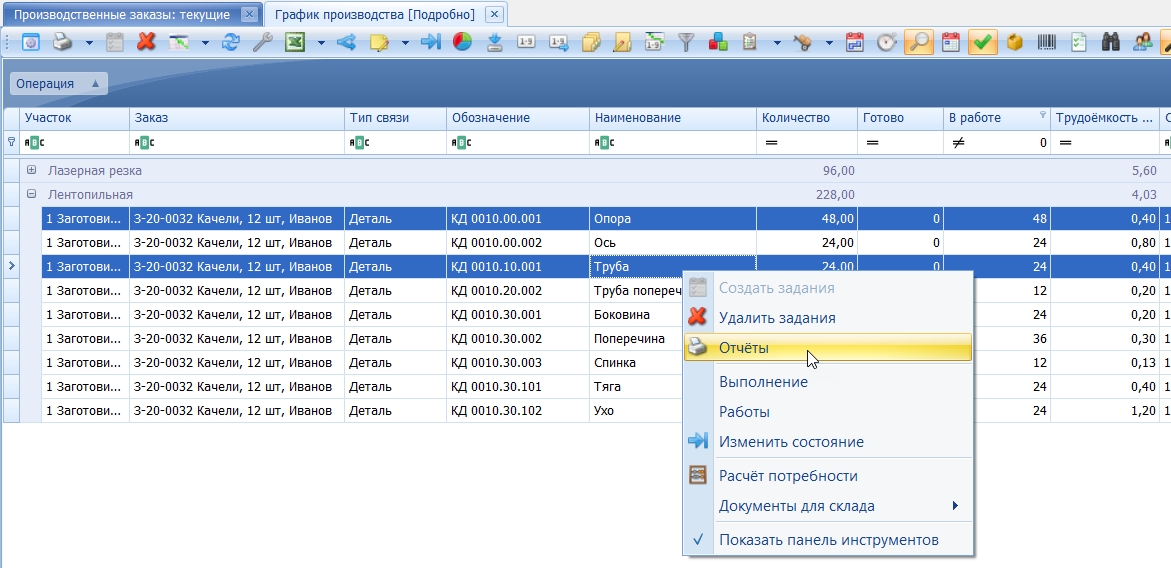
Task: Toggle Показать панель инструментов option
Action: (828, 540)
